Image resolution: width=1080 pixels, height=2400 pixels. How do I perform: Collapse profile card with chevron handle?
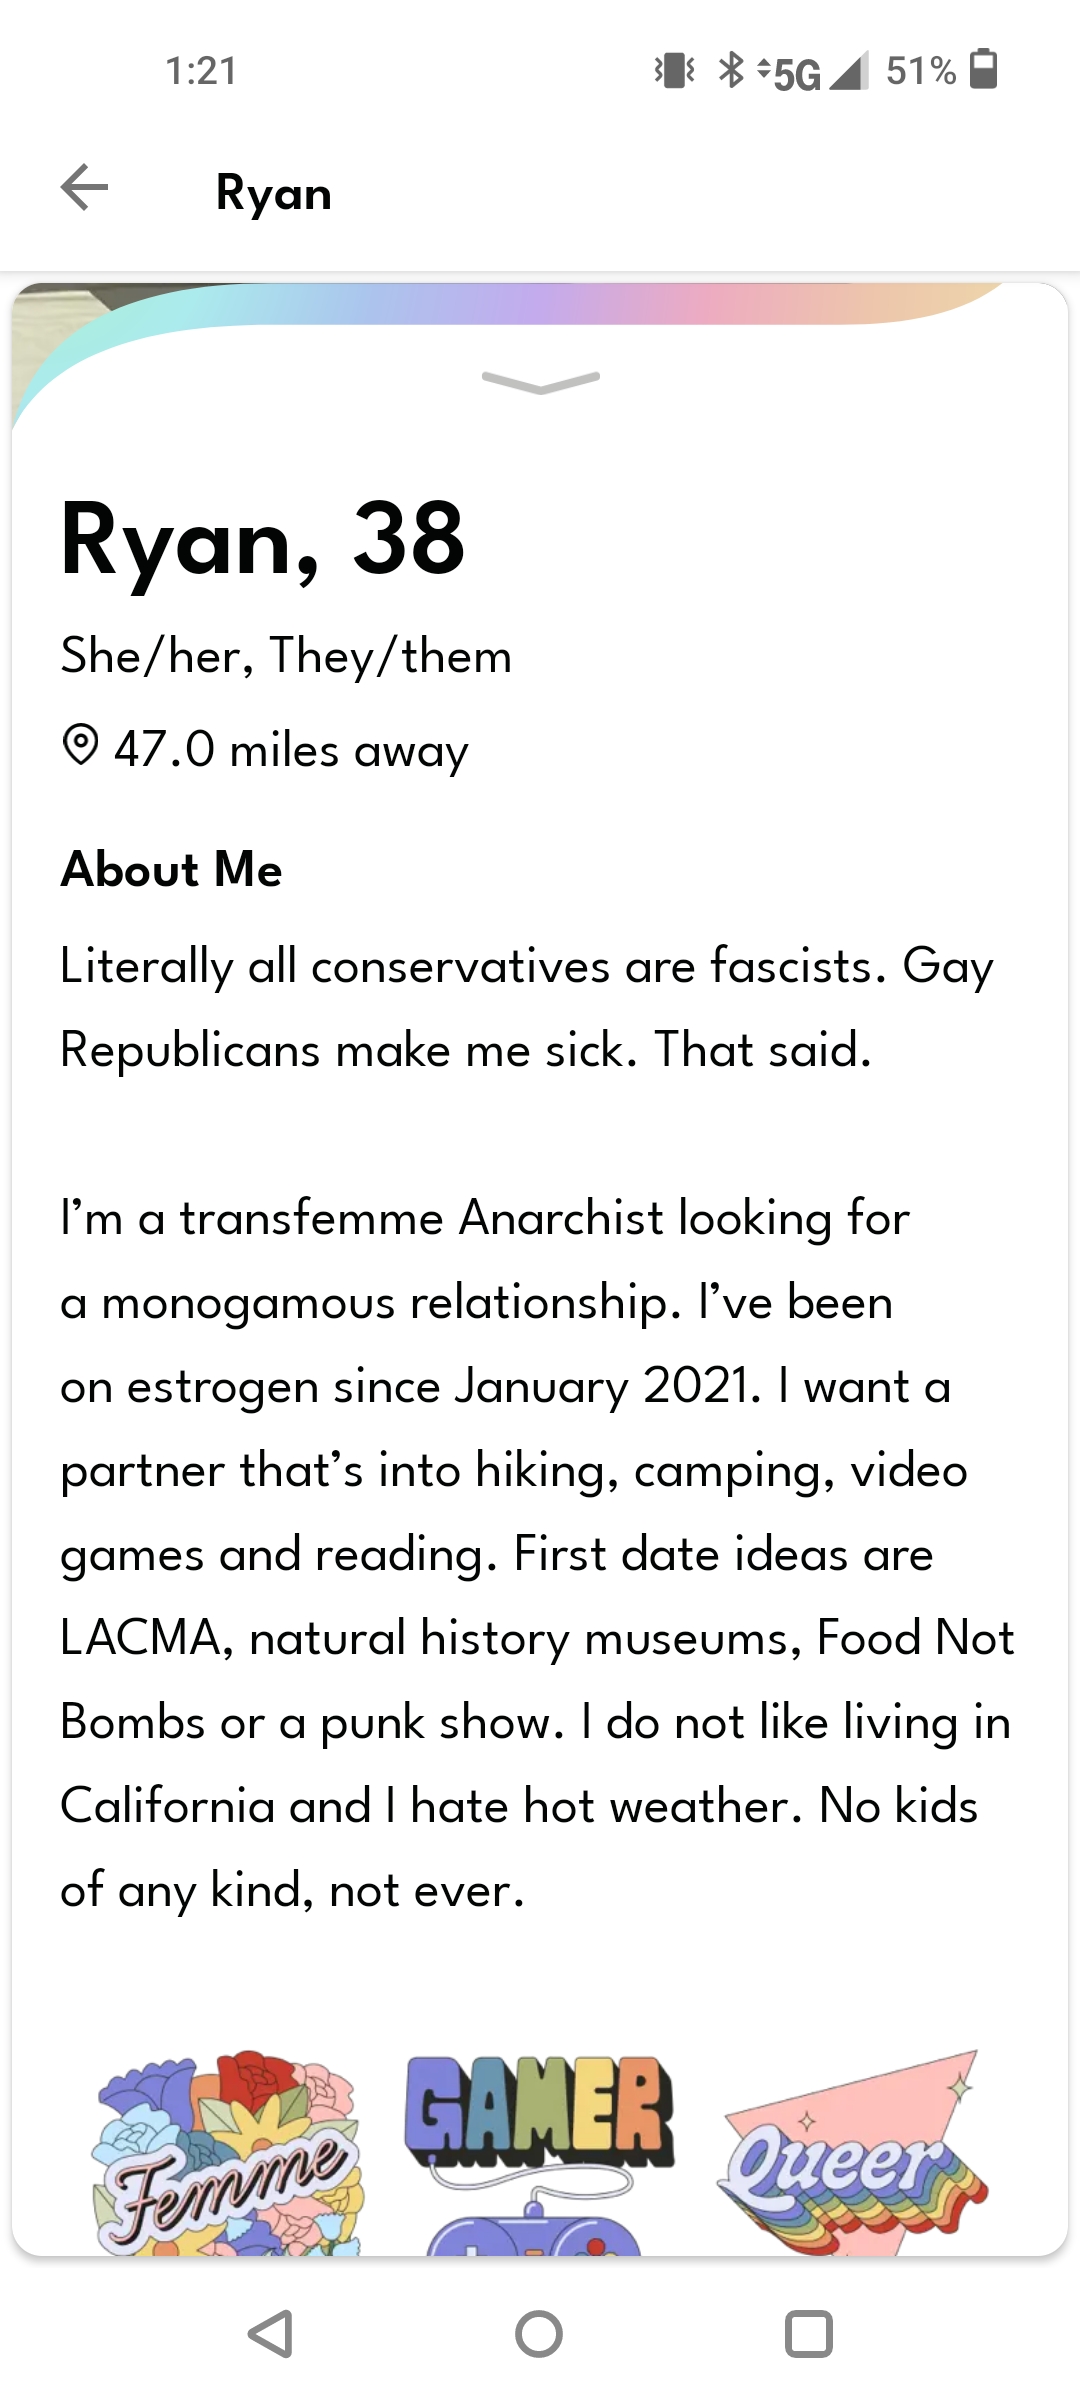[x=540, y=382]
